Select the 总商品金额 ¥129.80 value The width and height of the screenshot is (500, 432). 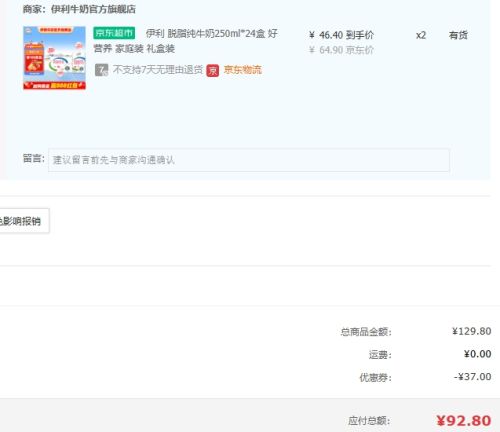(x=472, y=331)
